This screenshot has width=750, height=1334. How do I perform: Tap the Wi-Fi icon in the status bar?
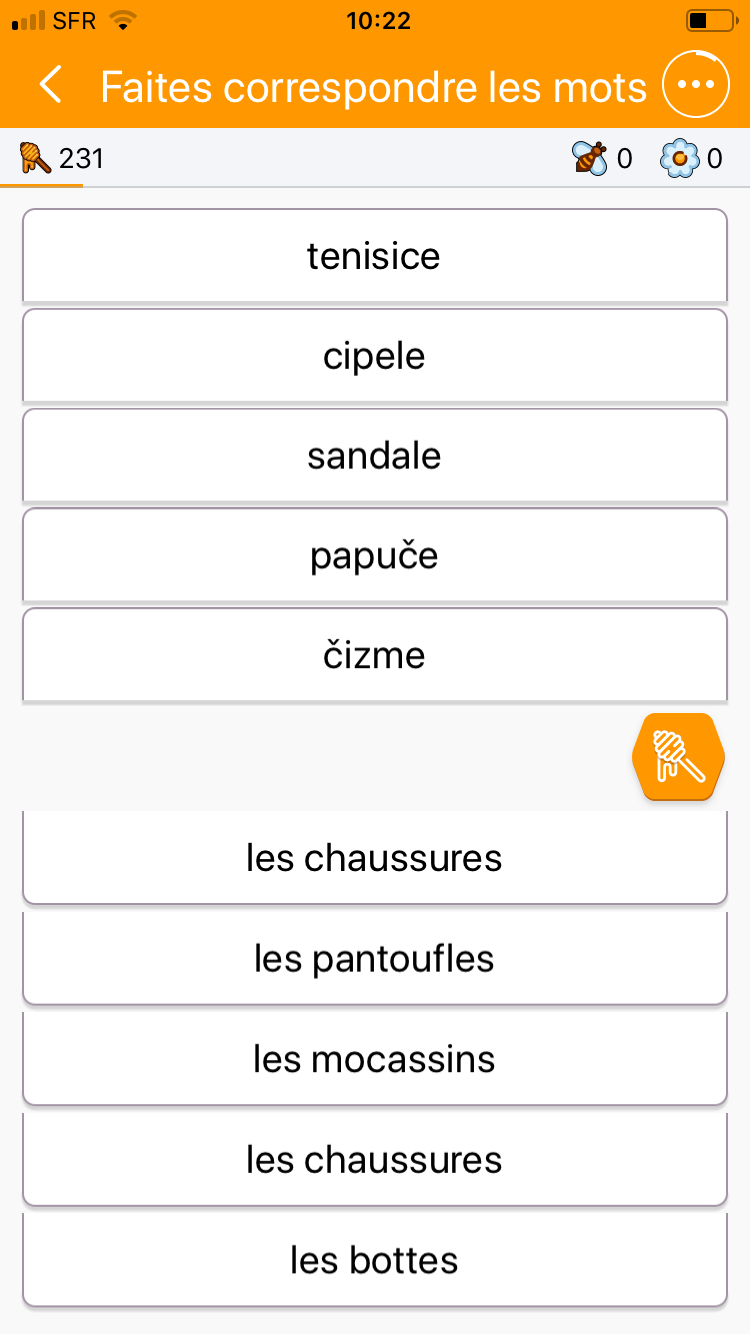click(123, 21)
